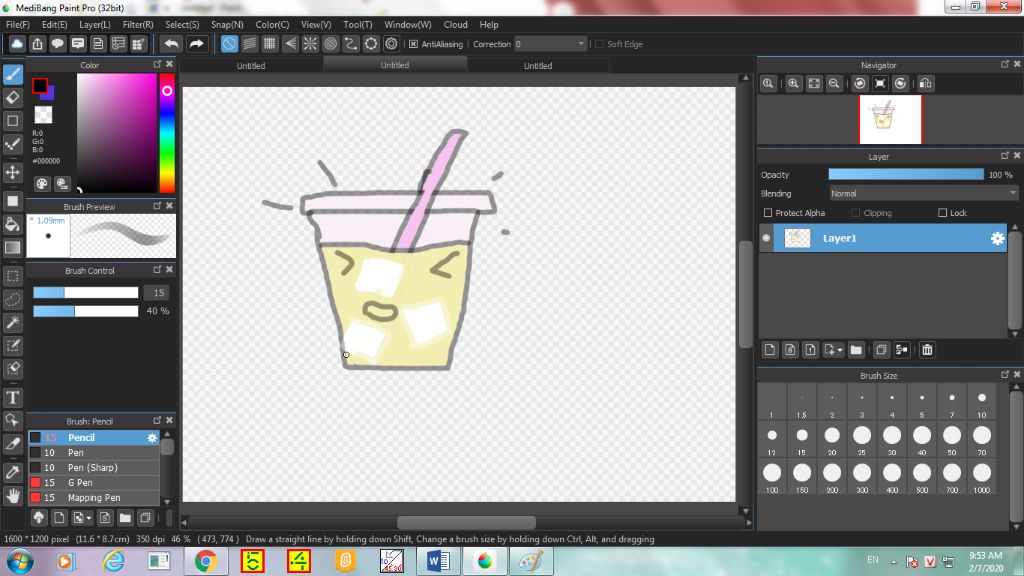Viewport: 1024px width, 576px height.
Task: Zoom out using the Navigator panel
Action: (834, 84)
